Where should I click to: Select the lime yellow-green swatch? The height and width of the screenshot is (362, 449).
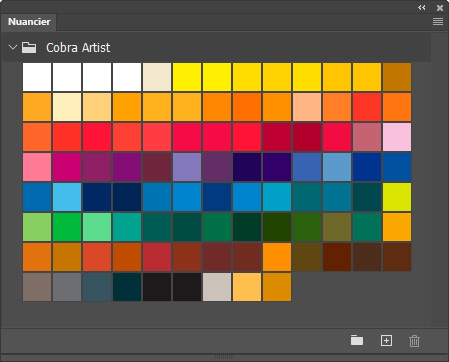point(397,197)
